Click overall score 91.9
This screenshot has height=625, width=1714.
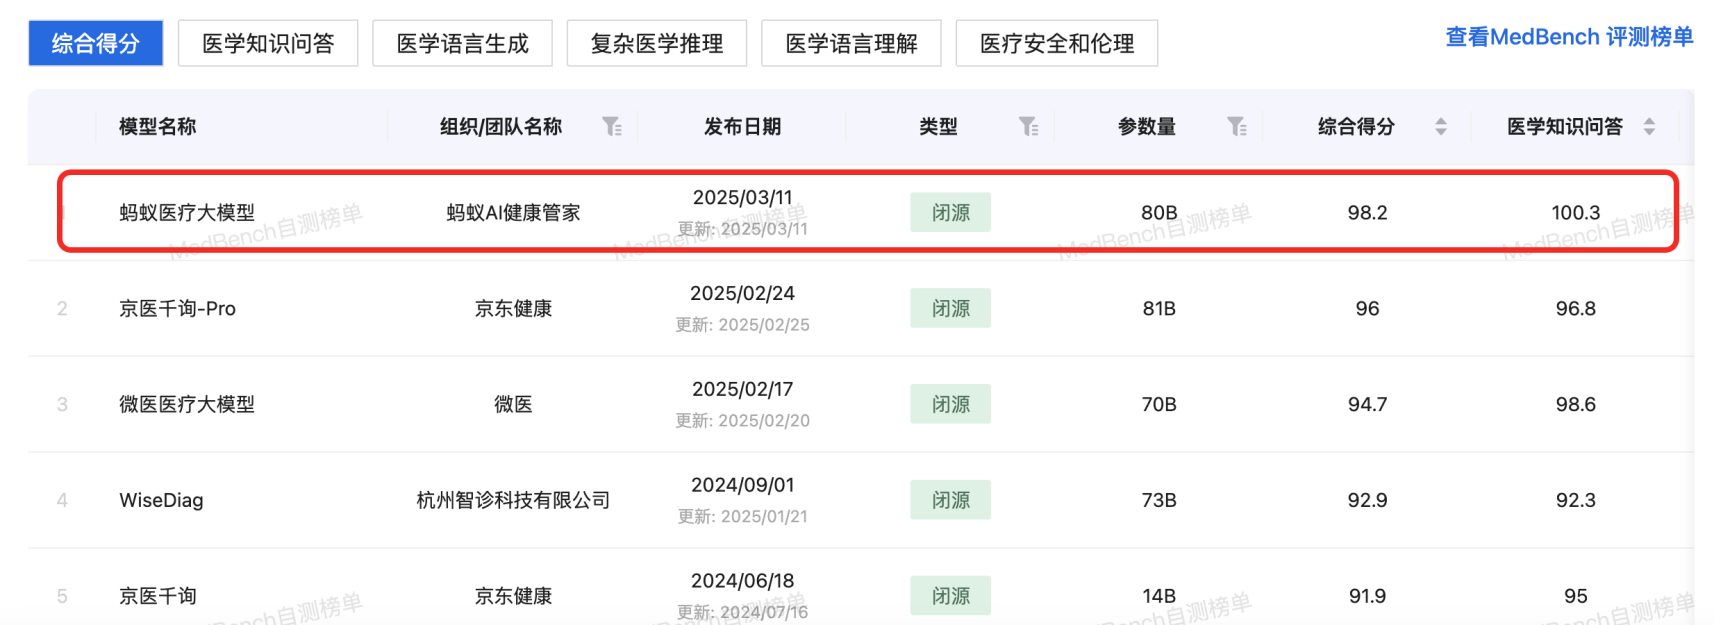tap(1367, 596)
